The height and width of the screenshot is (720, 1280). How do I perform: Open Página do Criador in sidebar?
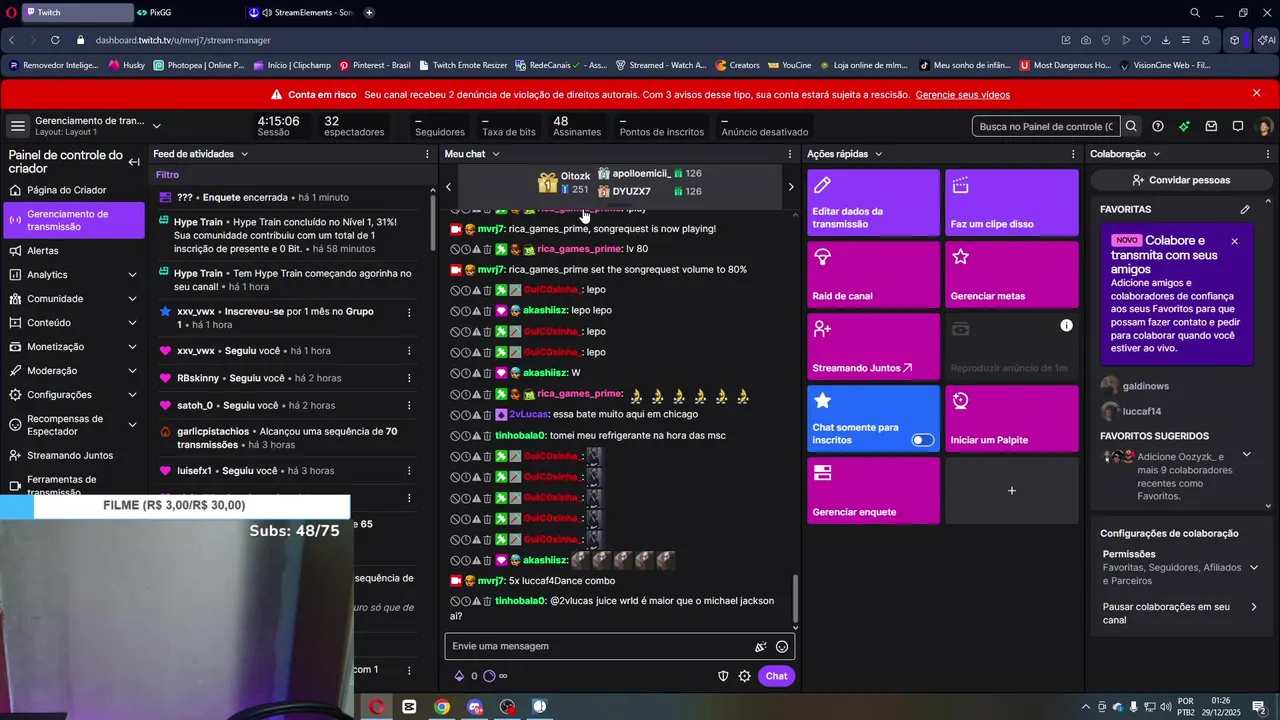(73, 190)
